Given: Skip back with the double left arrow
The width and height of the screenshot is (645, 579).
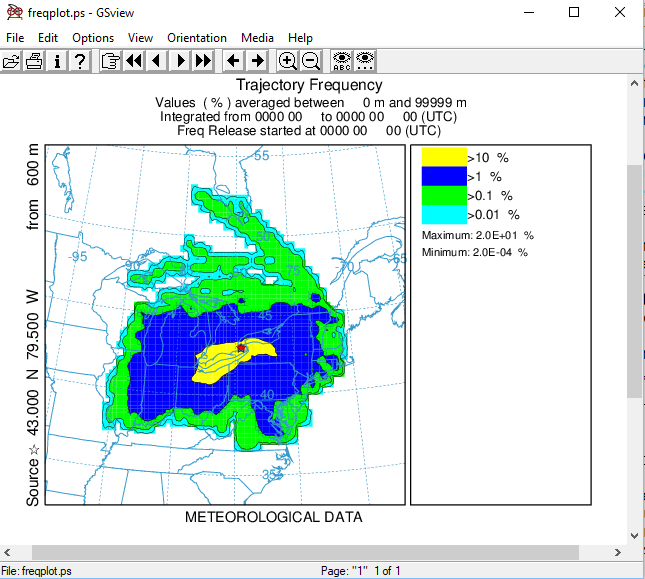Looking at the screenshot, I should pyautogui.click(x=134, y=61).
